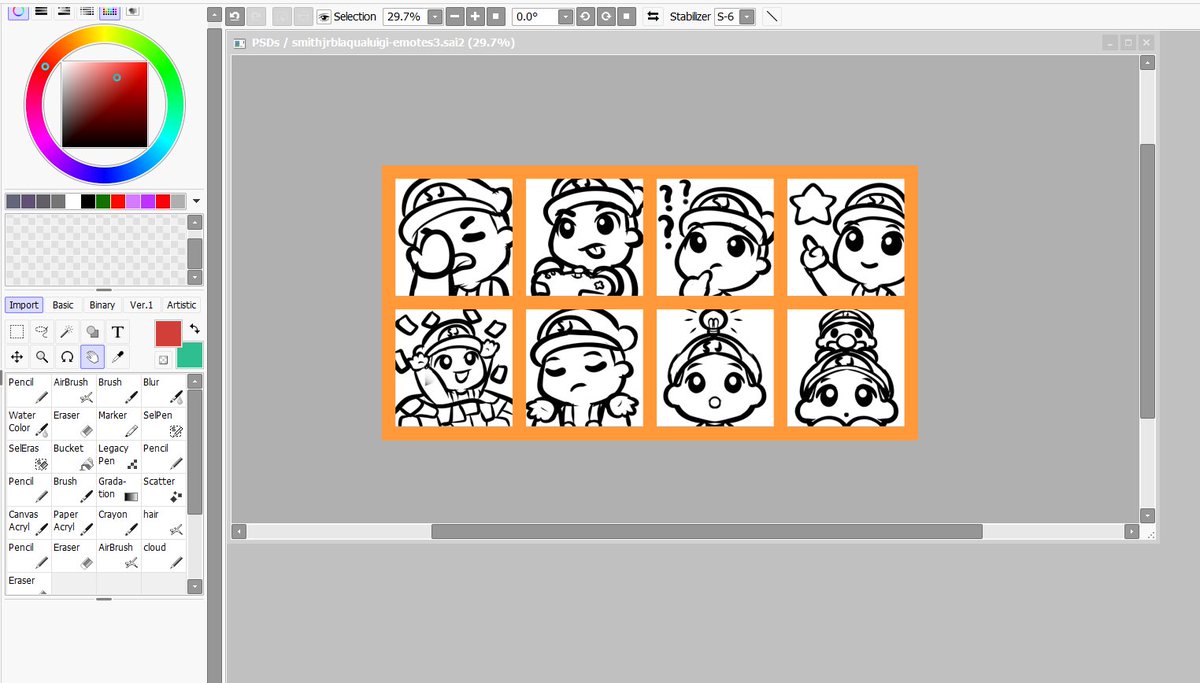Viewport: 1200px width, 683px height.
Task: Pick the Eyedropper tool
Action: (118, 357)
